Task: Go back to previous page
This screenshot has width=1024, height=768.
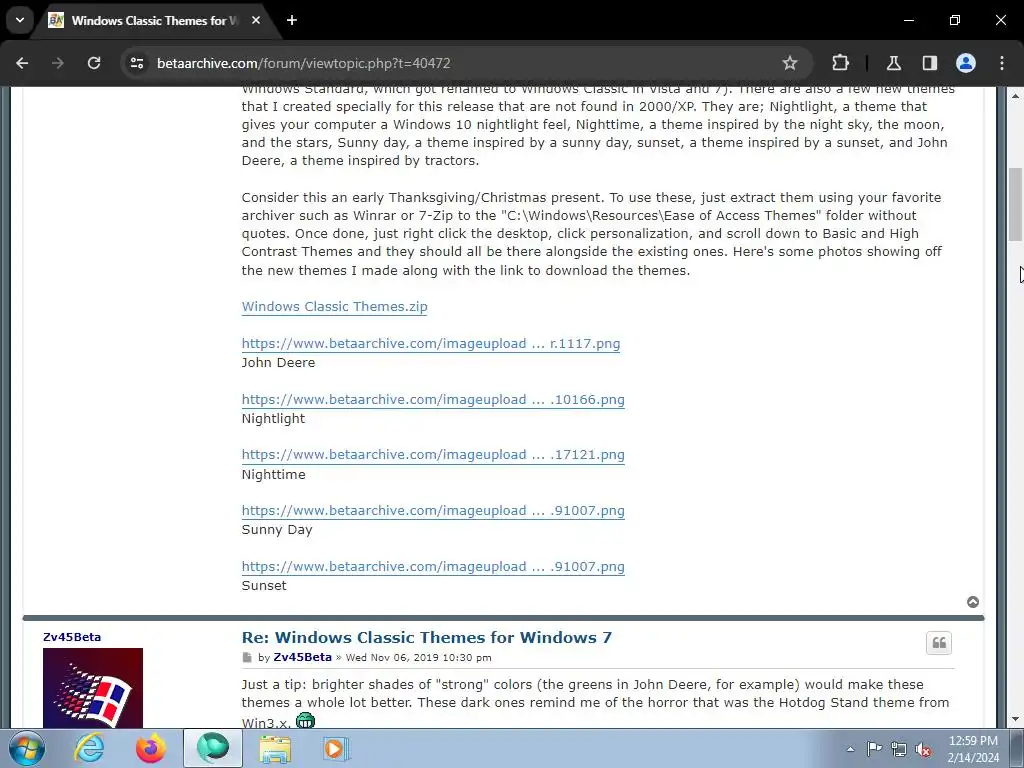Action: click(x=22, y=63)
